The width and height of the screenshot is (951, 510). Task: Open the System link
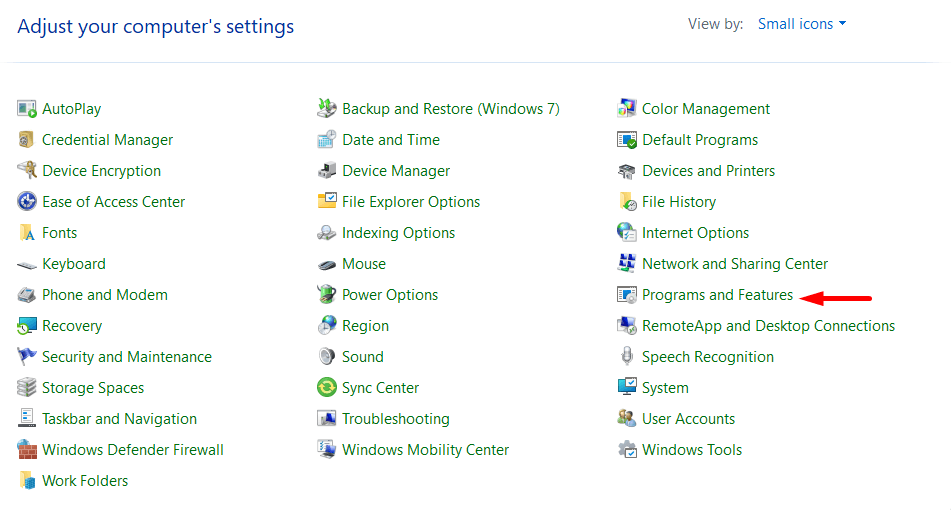[665, 388]
